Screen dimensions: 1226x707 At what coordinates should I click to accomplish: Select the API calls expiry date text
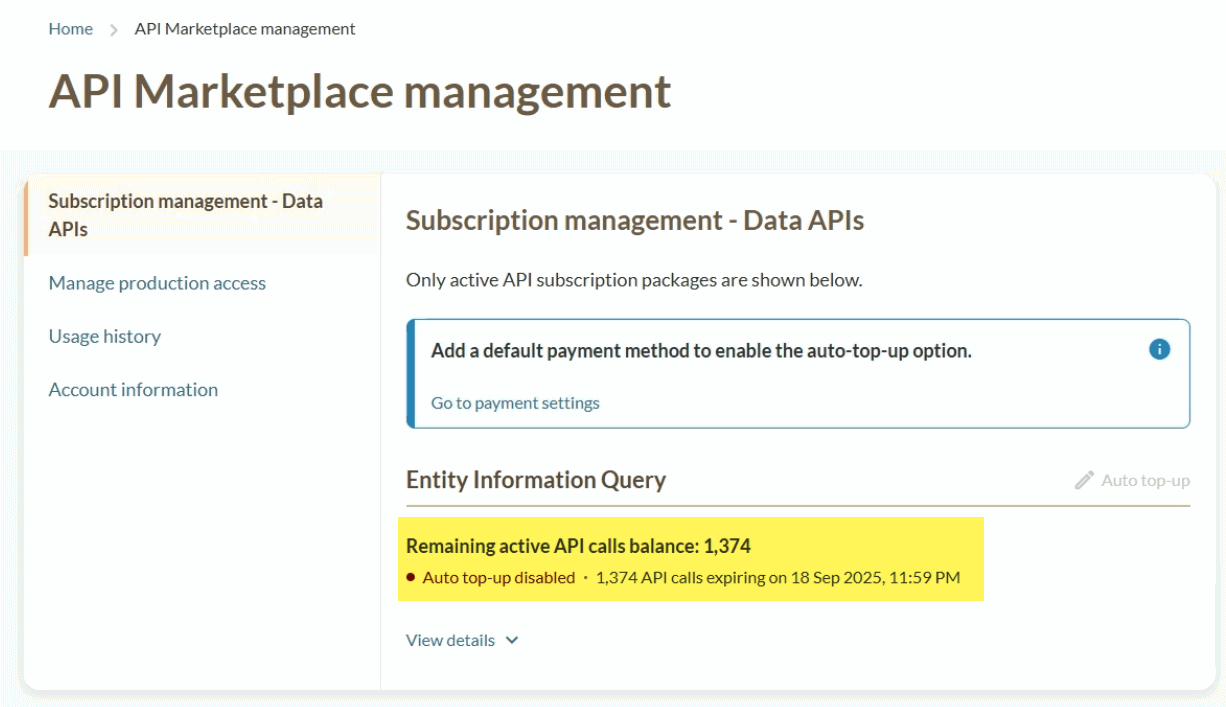coord(778,577)
